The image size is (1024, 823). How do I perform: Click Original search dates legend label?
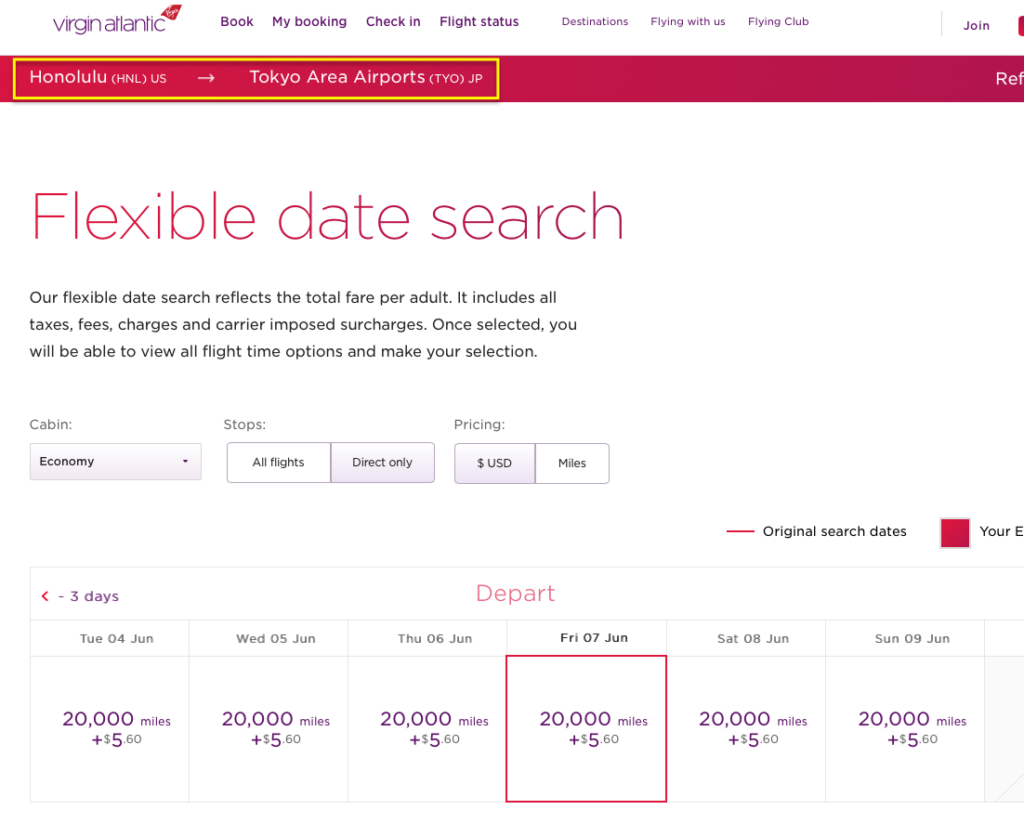[835, 532]
